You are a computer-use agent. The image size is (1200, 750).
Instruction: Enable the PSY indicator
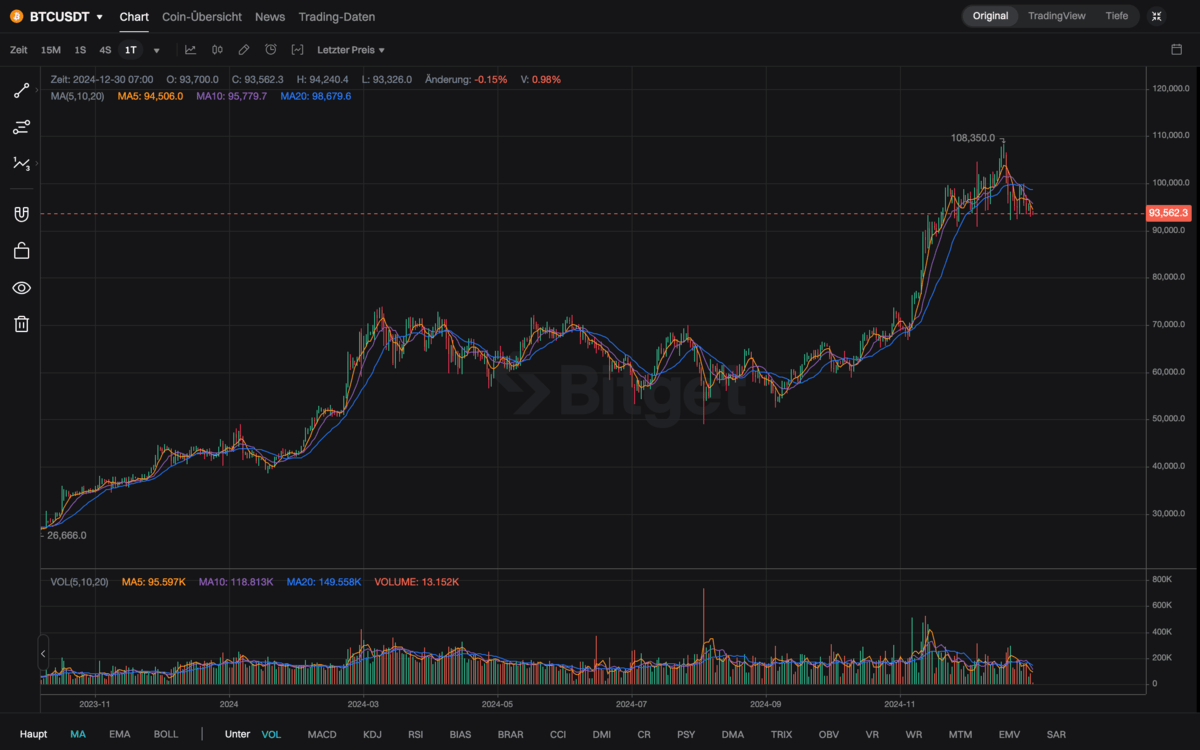[x=686, y=734]
